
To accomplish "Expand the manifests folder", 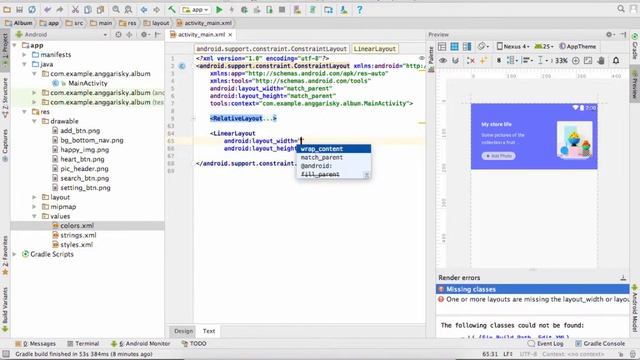I will point(24,55).
